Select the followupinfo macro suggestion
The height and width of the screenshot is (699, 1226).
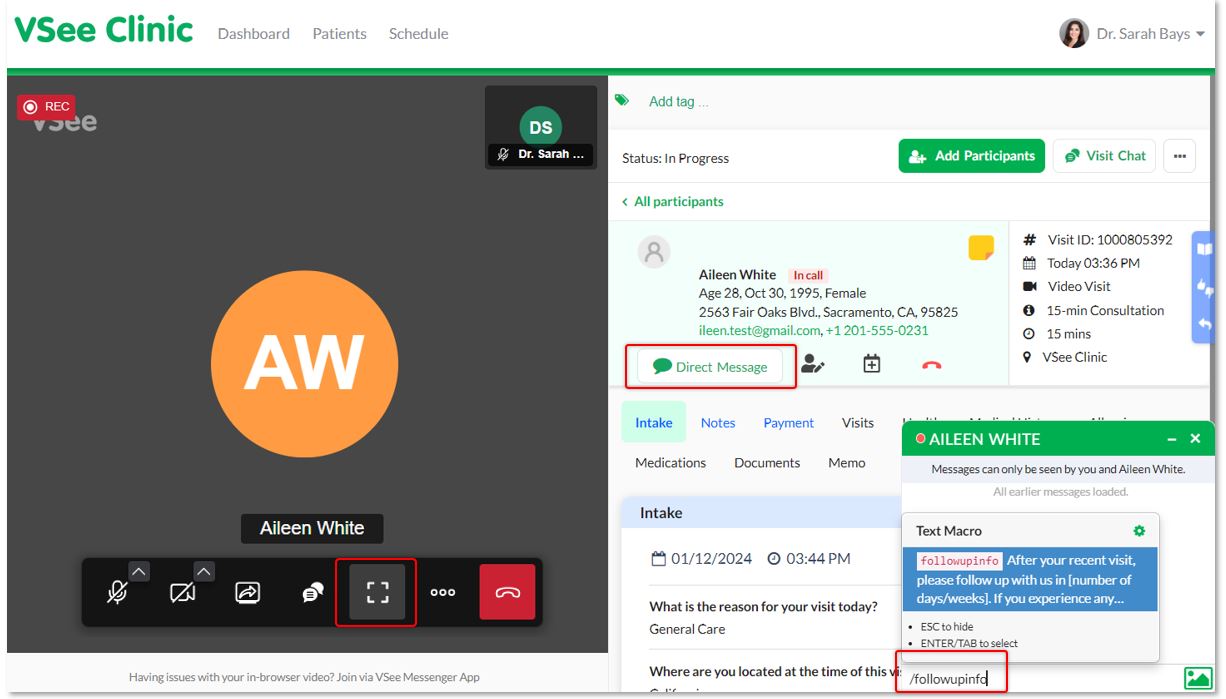(x=1030, y=579)
